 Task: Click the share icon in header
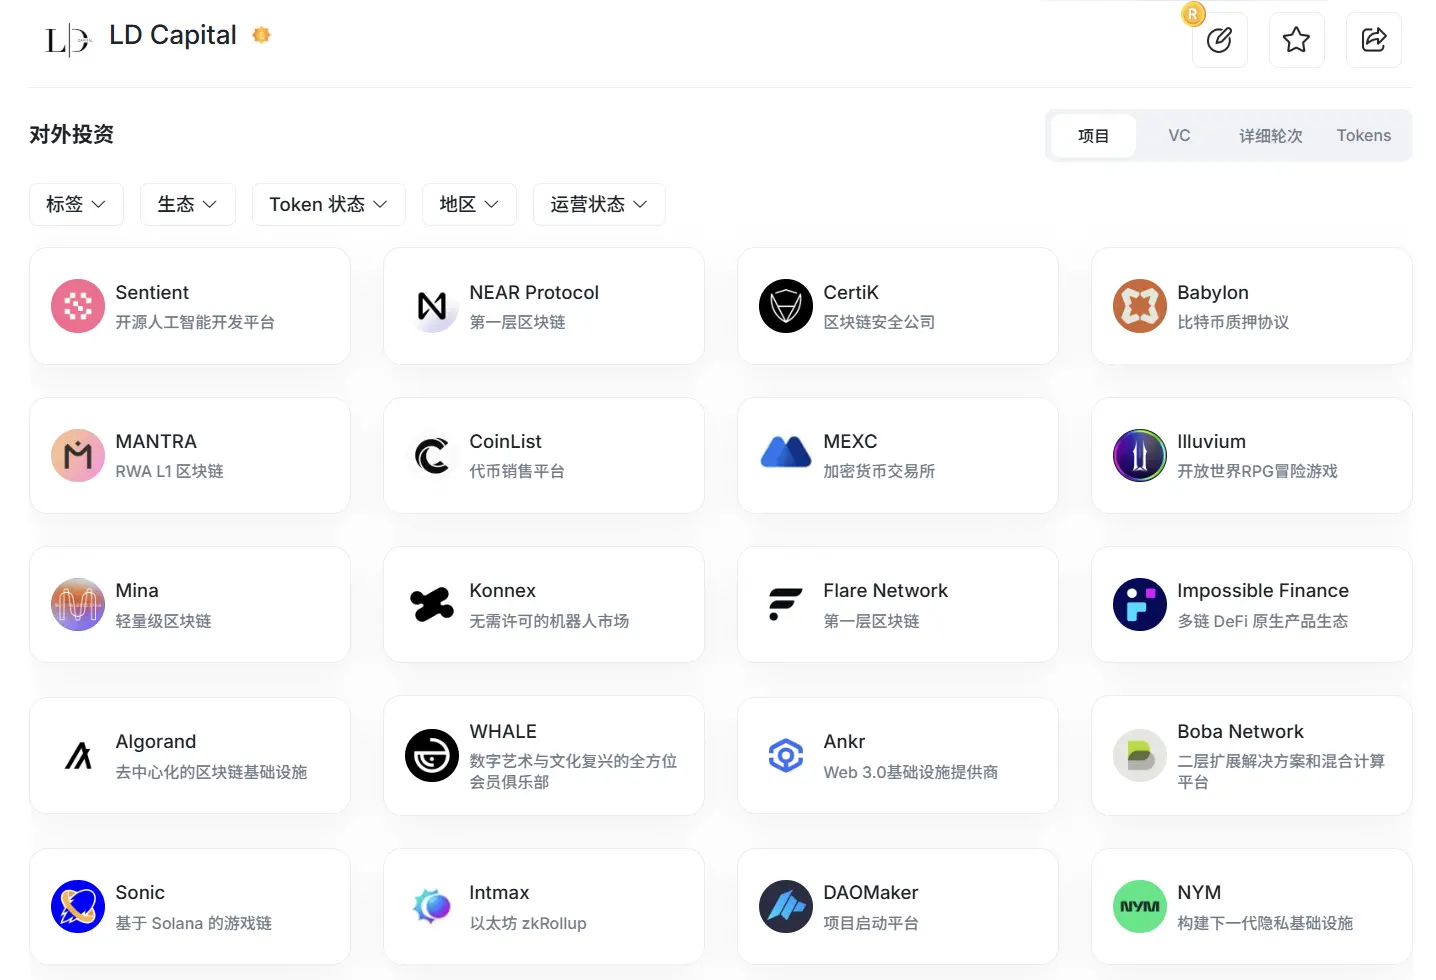pyautogui.click(x=1373, y=40)
